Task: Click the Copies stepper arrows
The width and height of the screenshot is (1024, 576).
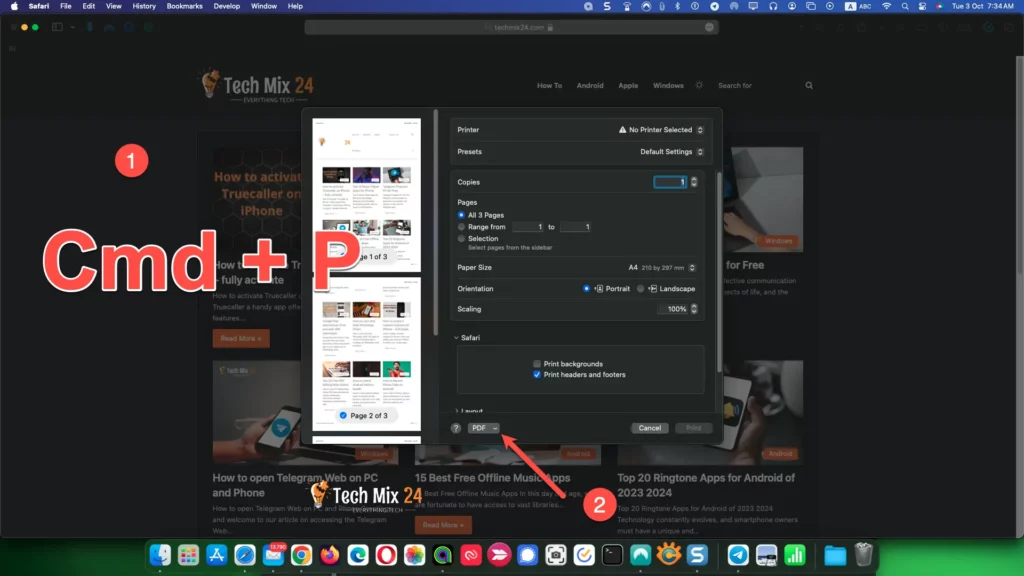Action: pyautogui.click(x=694, y=182)
